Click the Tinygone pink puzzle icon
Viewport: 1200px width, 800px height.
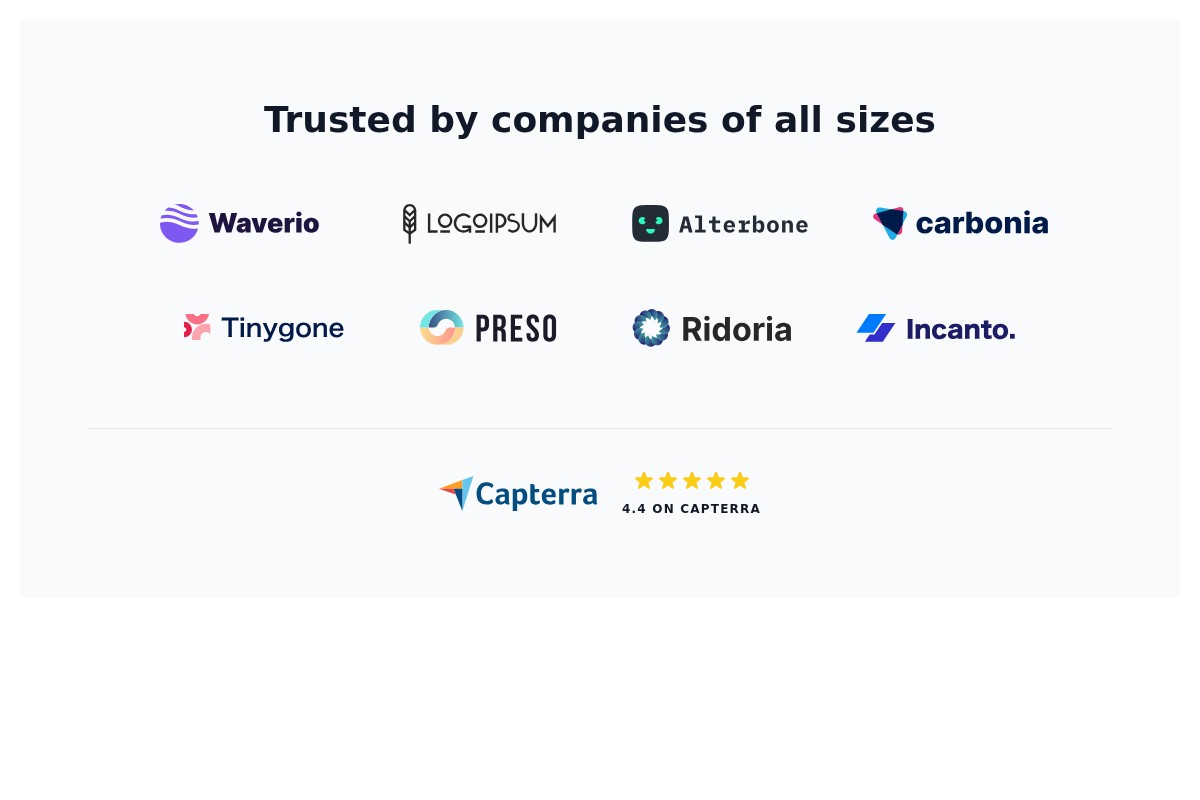point(197,327)
